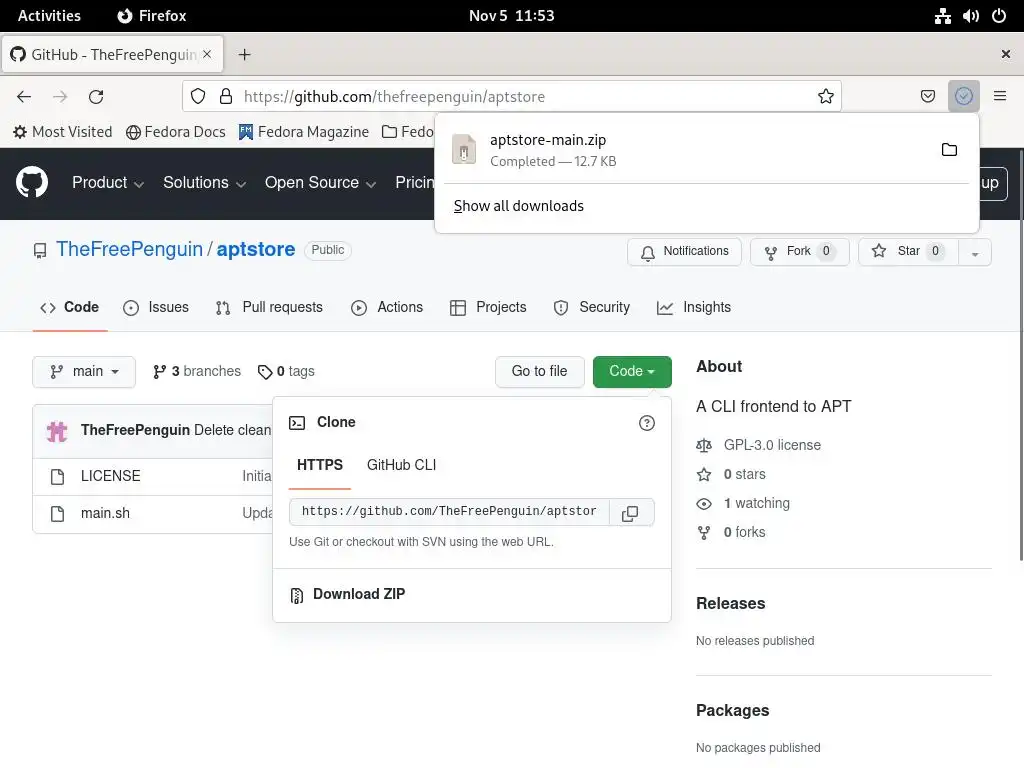Open the aptstore repository name link
The image size is (1024, 768).
(x=255, y=249)
